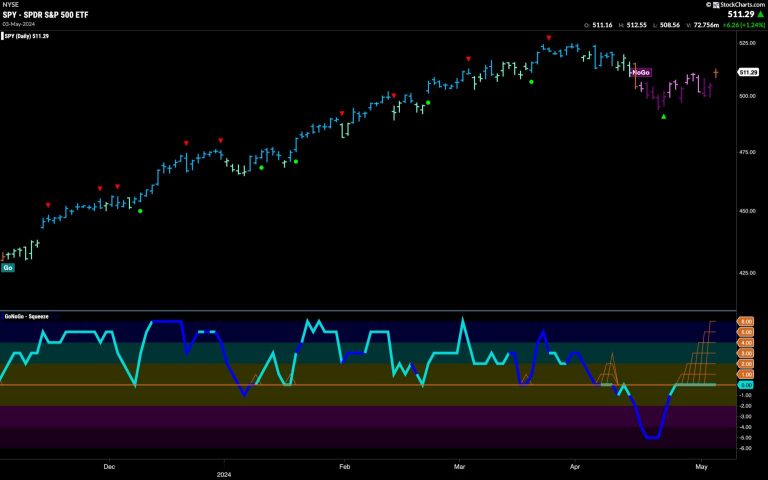
Task: Click the SPY (Daily) 511.29 legend label
Action: tap(26, 36)
